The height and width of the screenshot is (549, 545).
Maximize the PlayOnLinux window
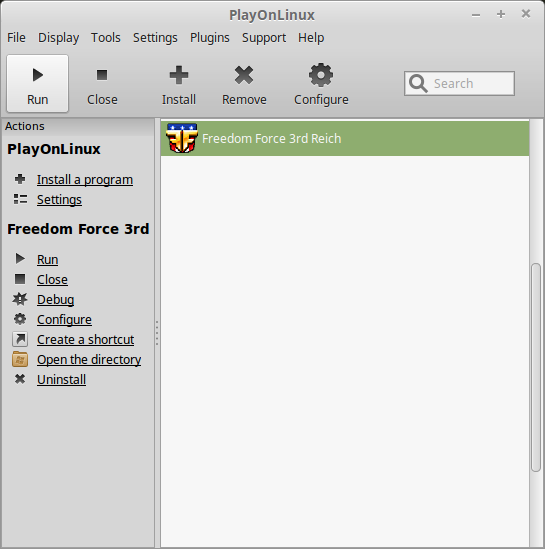501,14
